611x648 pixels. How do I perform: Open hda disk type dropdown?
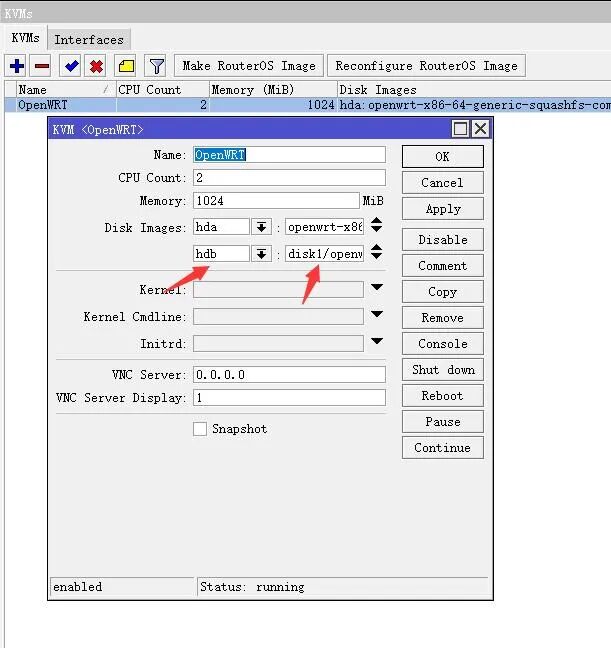point(261,227)
